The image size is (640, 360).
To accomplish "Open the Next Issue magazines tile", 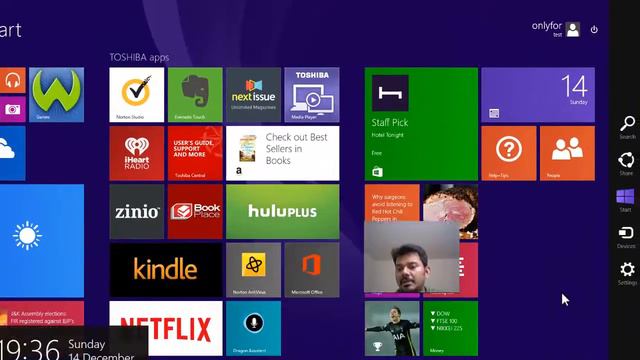I will 253,95.
